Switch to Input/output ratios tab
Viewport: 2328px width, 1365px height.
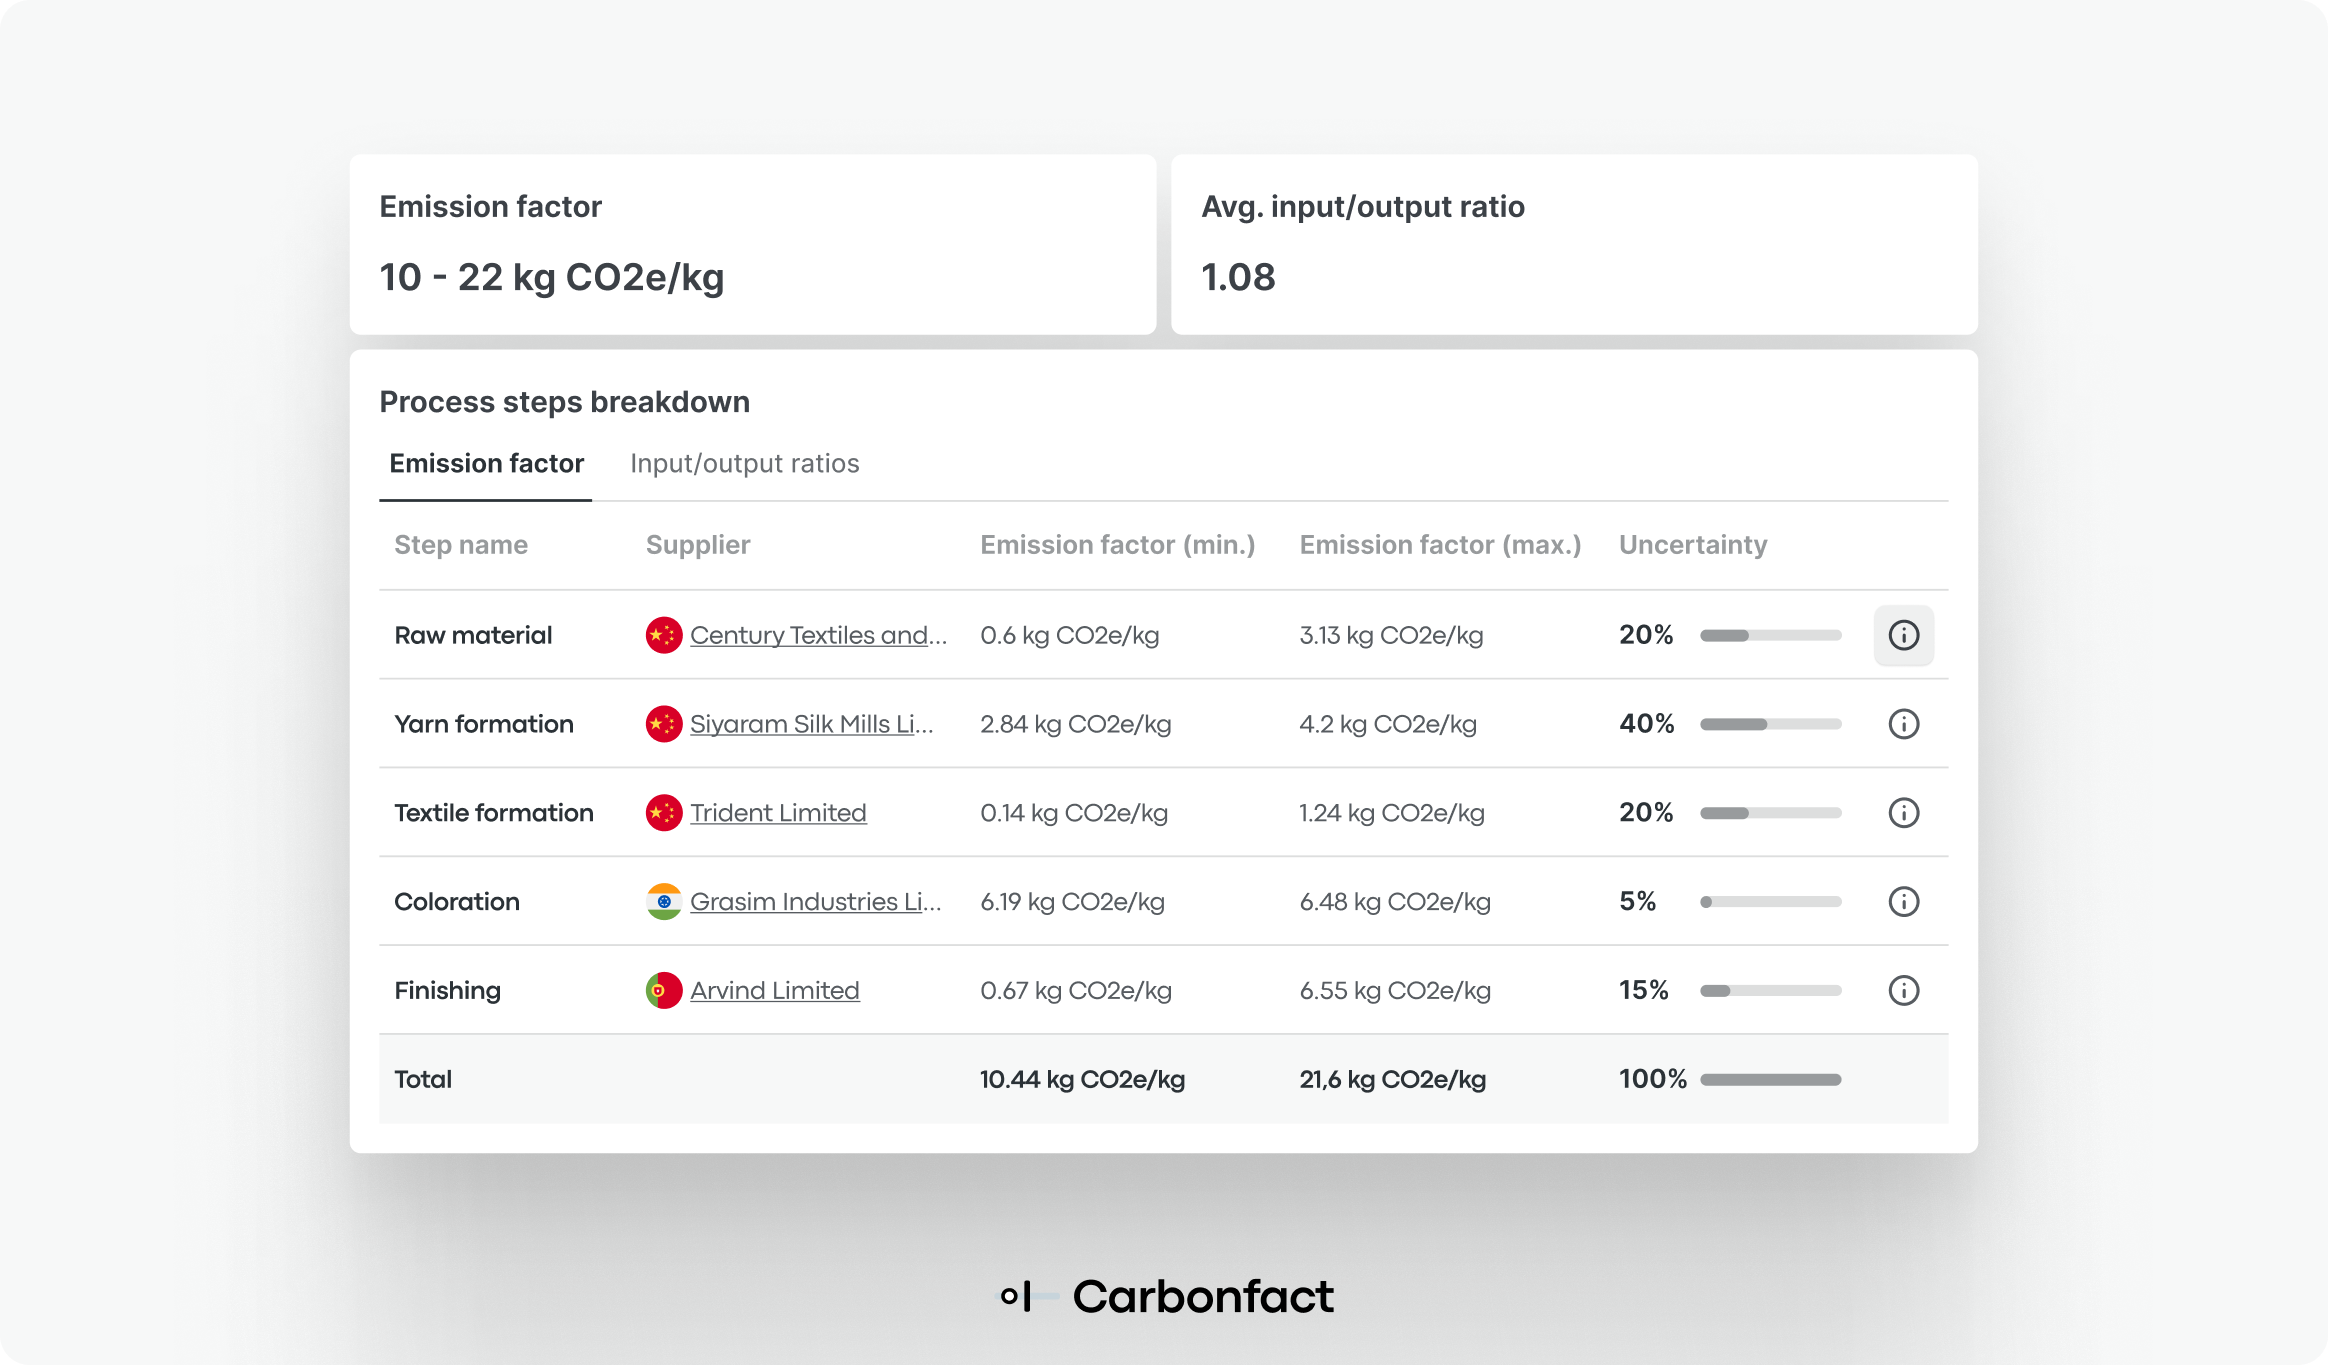click(745, 464)
